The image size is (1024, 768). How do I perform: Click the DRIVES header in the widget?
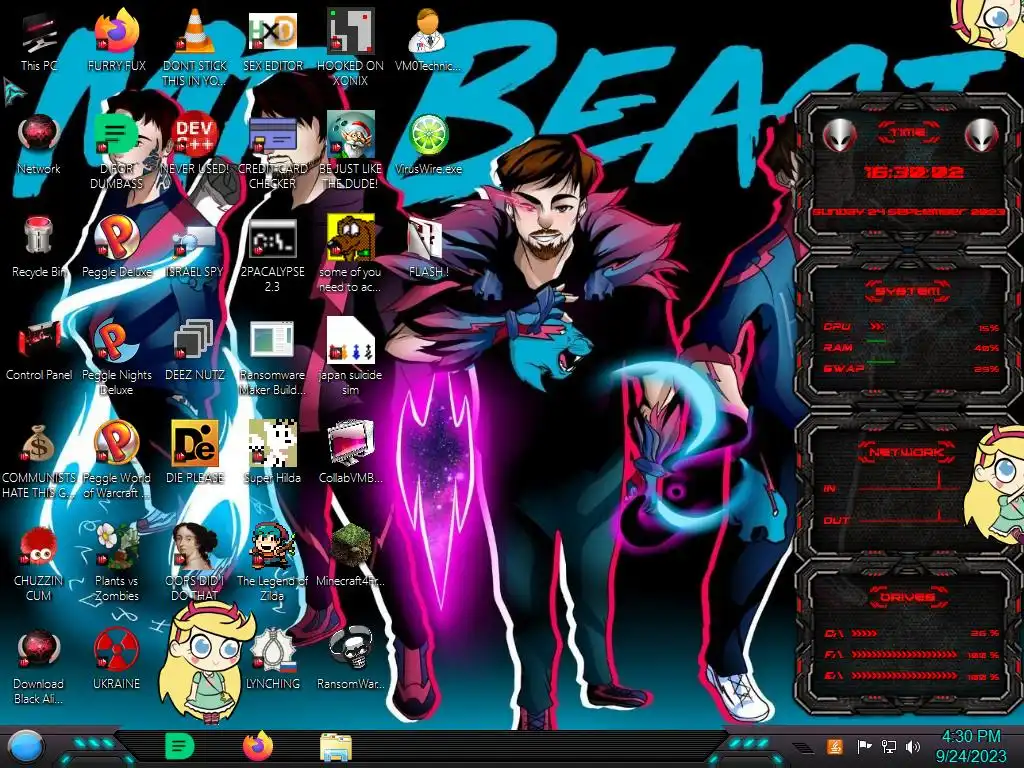tap(907, 597)
